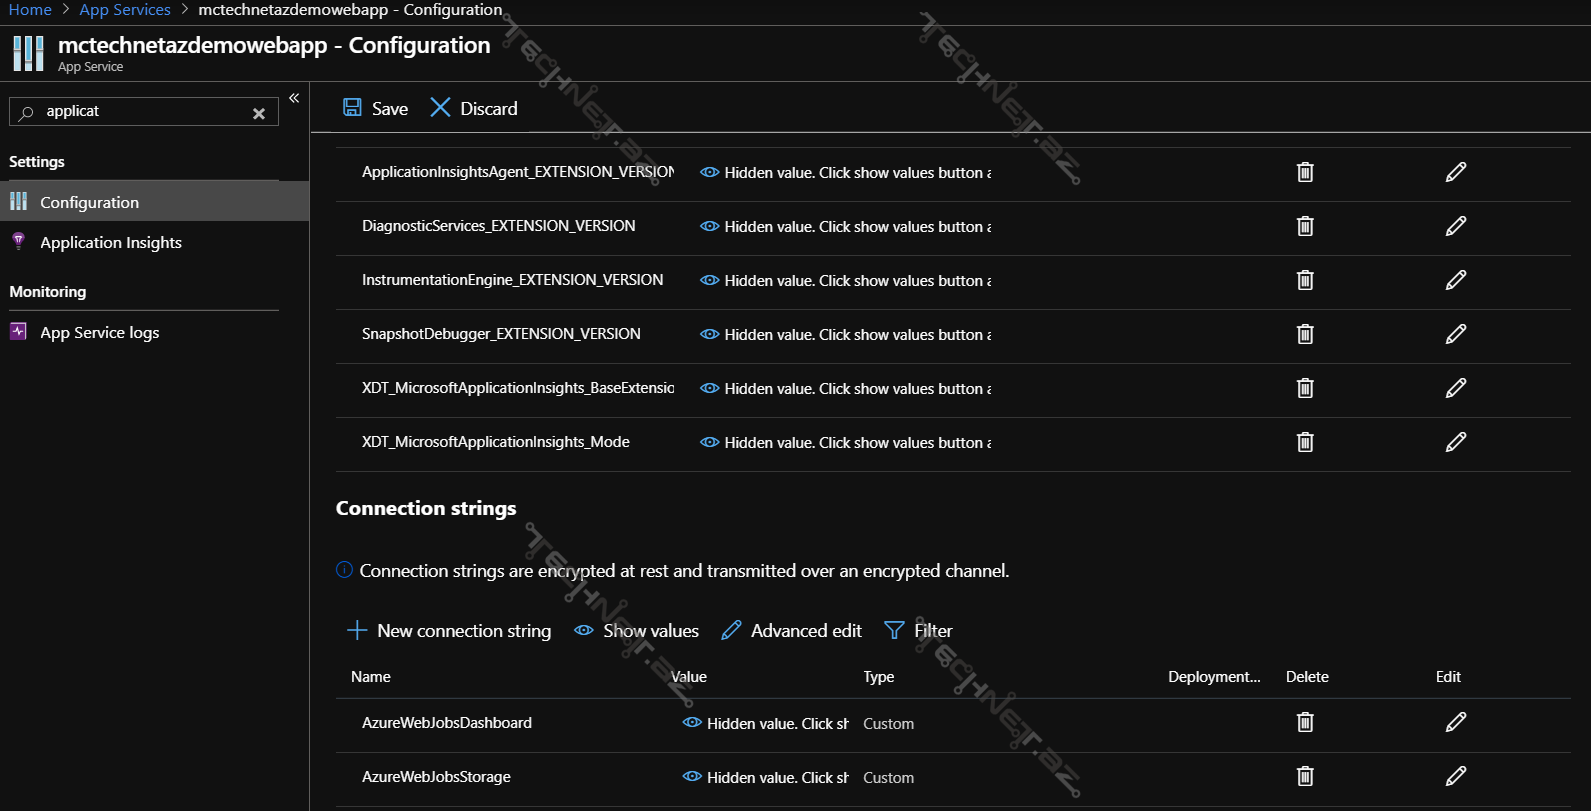
Task: Delete the InstrumentationEngine_EXTENSION_VERSION setting
Action: click(1305, 280)
